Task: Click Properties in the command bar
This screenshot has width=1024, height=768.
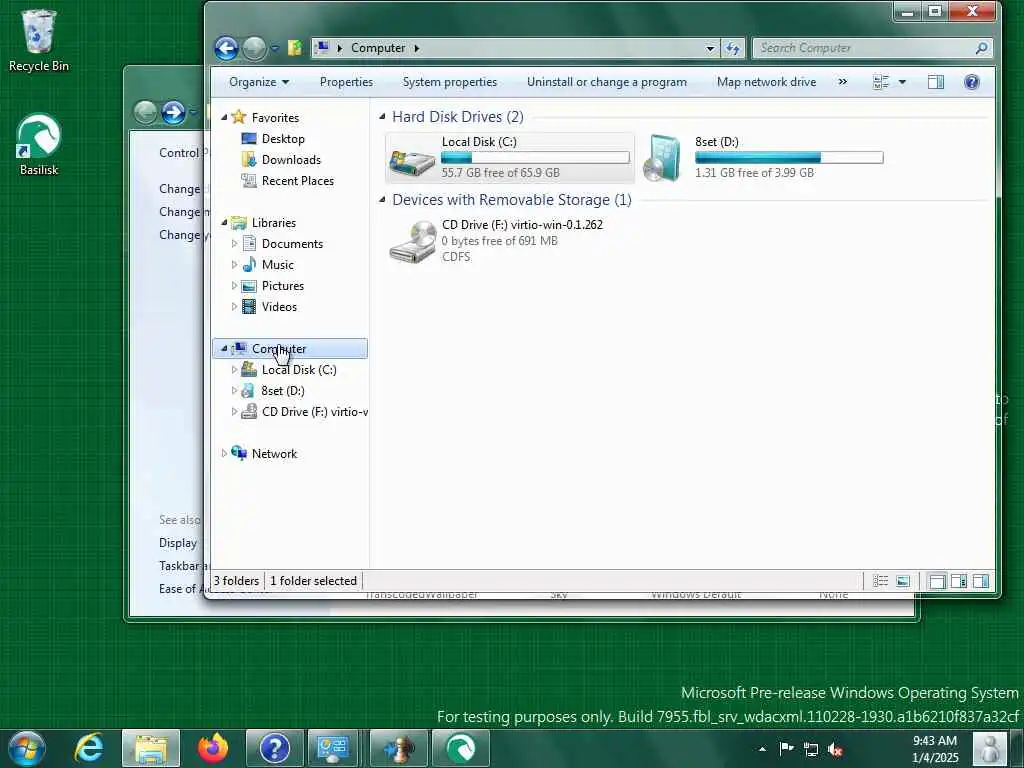Action: click(346, 82)
